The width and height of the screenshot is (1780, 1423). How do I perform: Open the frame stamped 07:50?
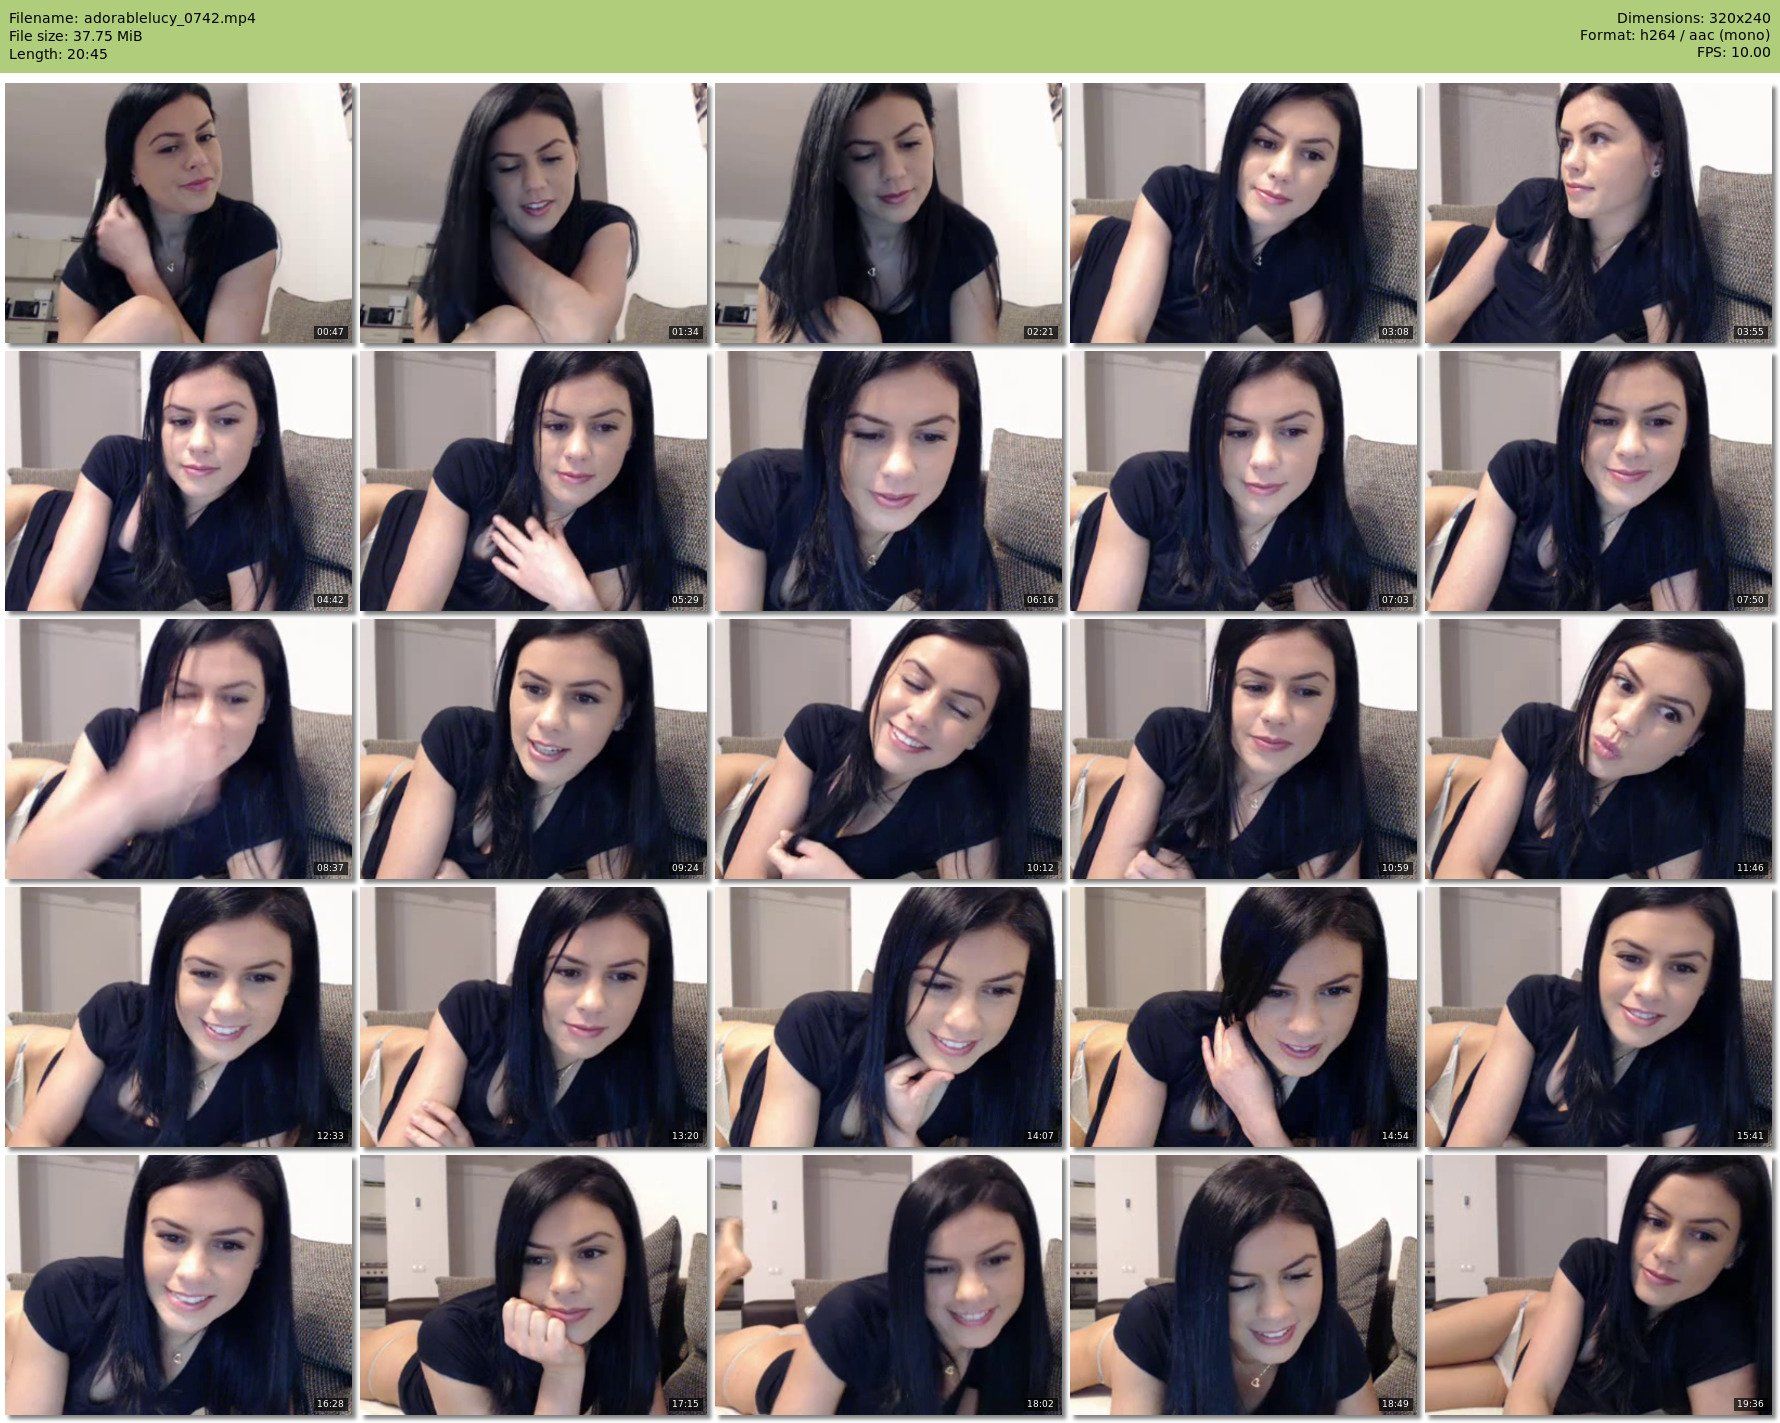click(x=1599, y=481)
